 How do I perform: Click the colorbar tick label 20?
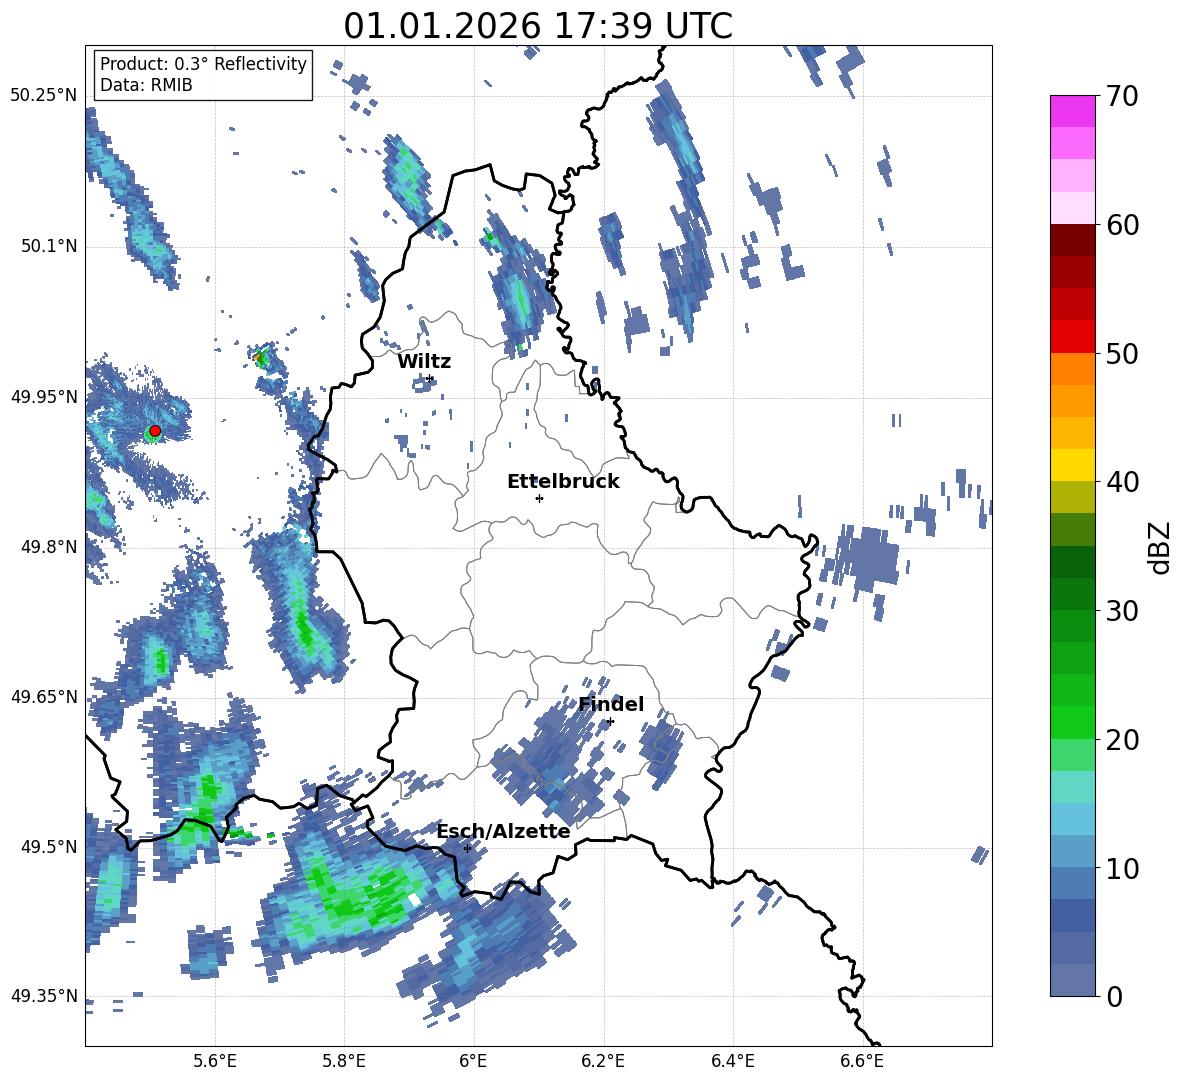pos(1122,740)
